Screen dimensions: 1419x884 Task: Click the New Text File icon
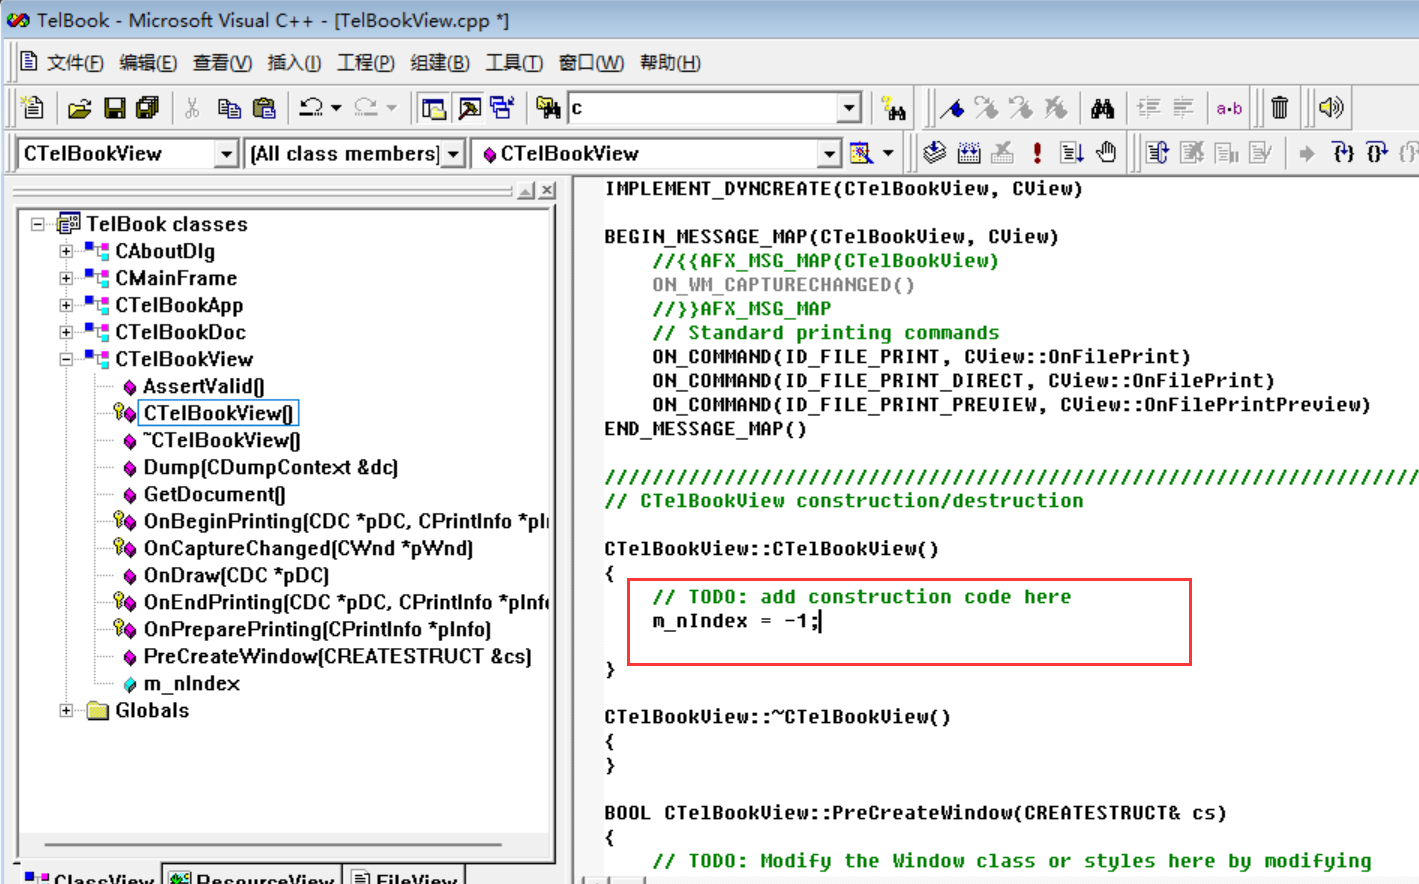click(33, 107)
